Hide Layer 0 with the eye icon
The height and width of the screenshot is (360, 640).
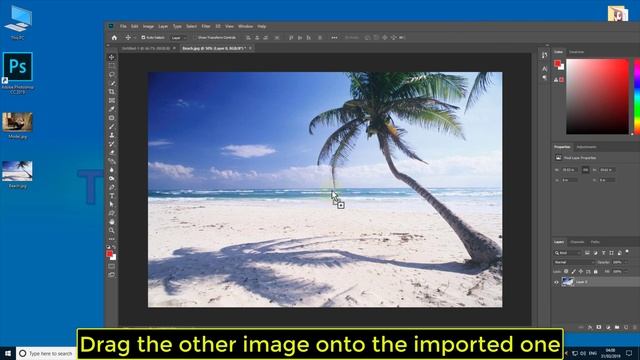pyautogui.click(x=556, y=282)
